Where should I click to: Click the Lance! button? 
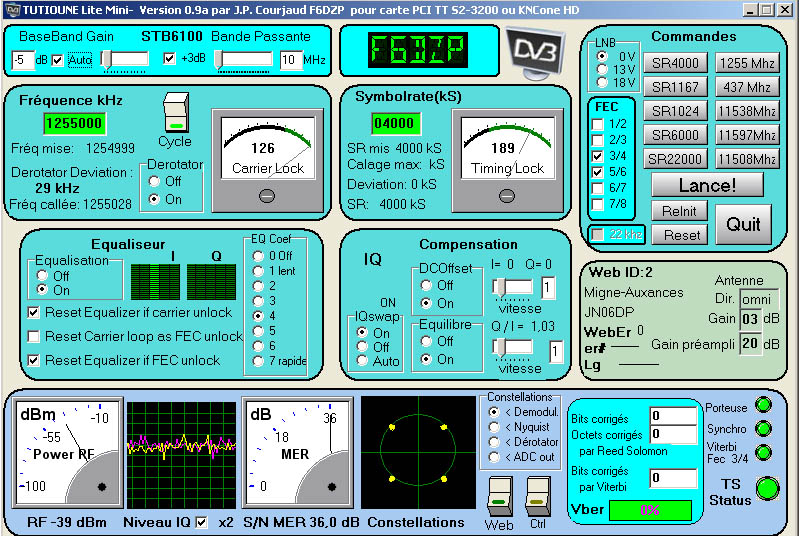click(x=707, y=185)
